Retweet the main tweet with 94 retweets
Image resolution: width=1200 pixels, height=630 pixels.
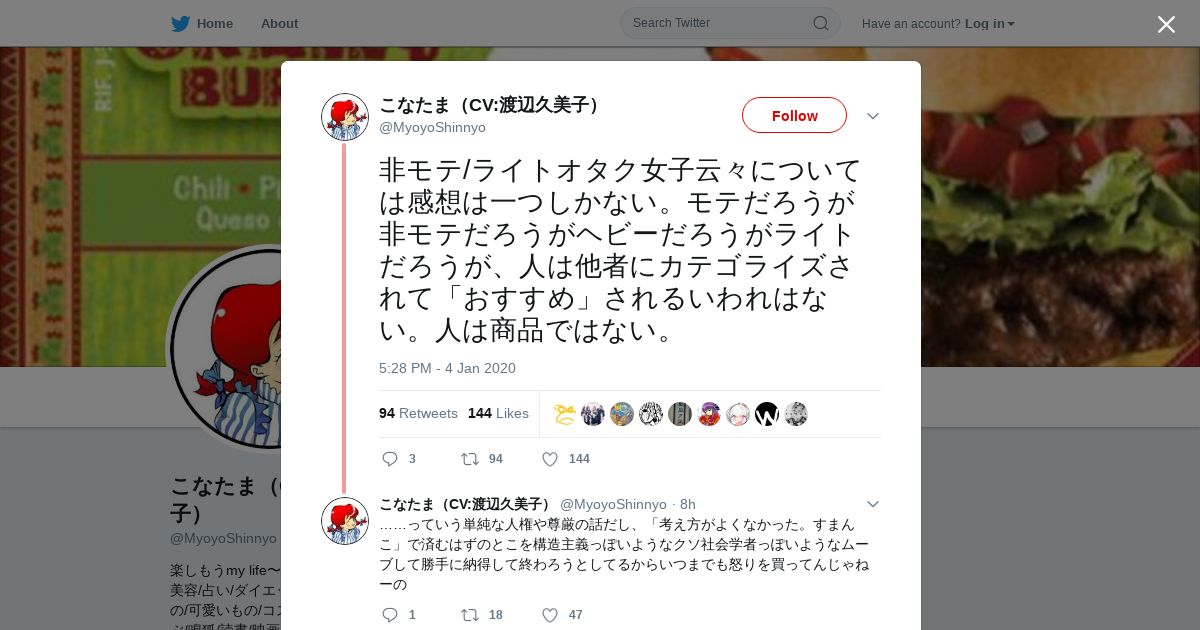pos(469,459)
